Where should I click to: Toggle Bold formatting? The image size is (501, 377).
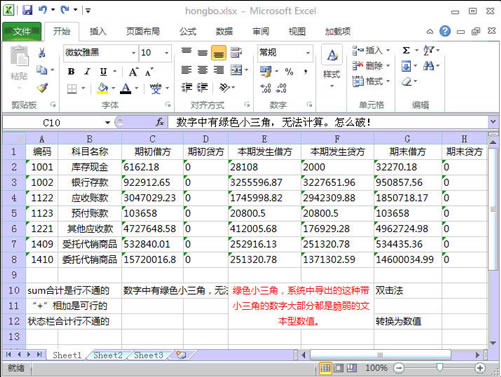point(71,71)
